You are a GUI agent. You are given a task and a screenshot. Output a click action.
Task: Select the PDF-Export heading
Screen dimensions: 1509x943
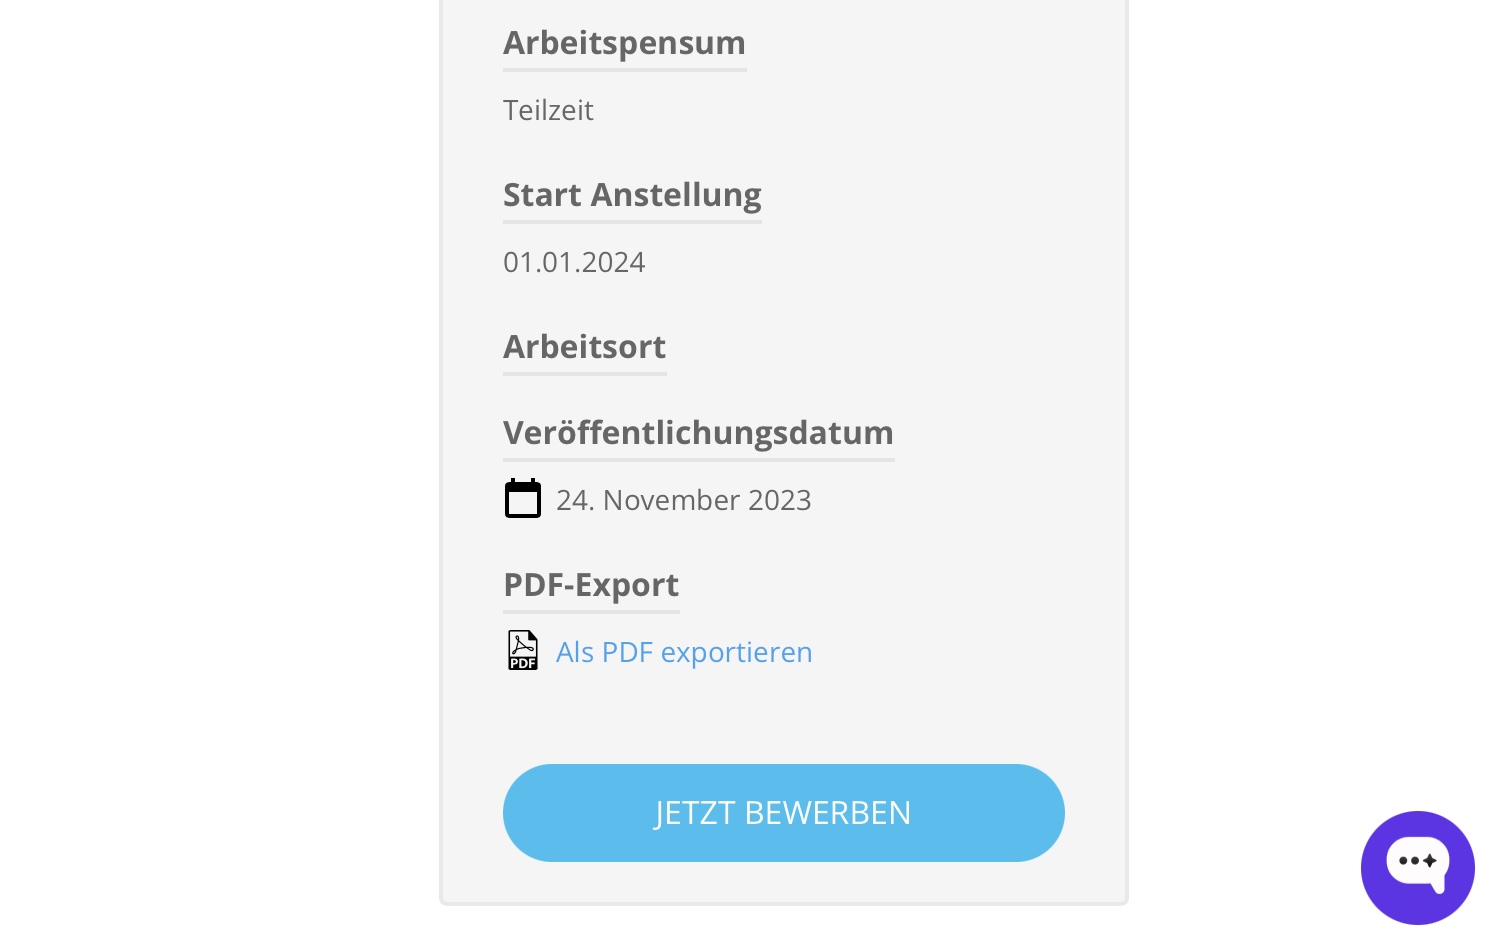591,585
